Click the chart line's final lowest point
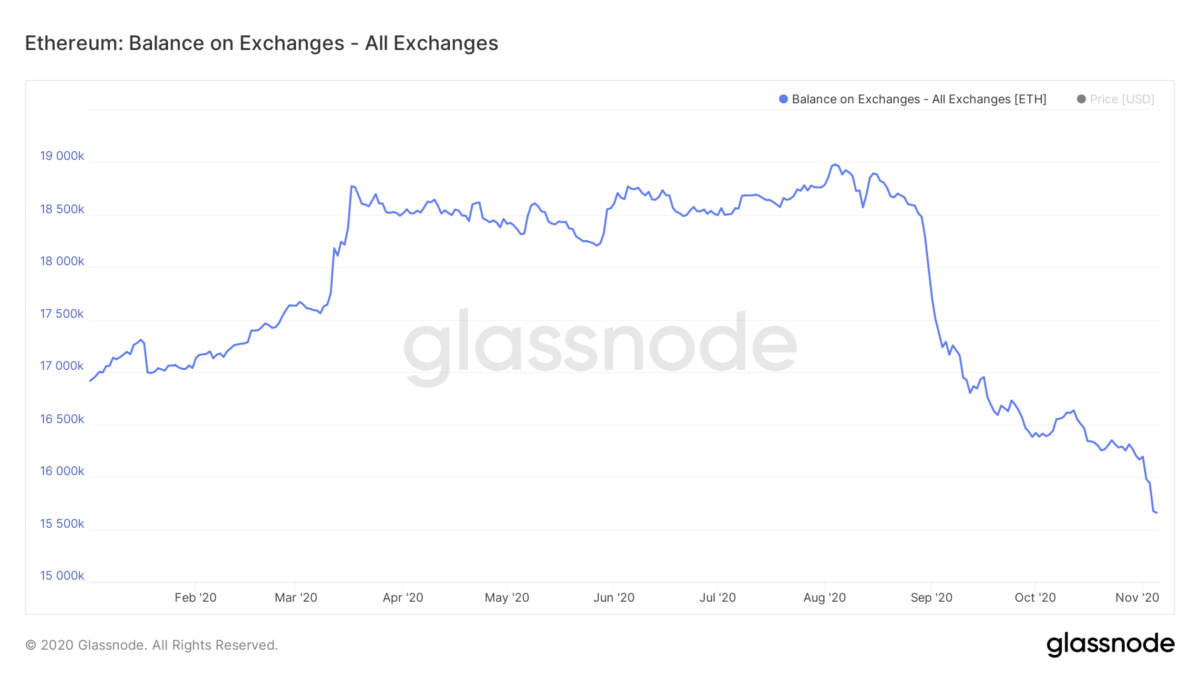The height and width of the screenshot is (675, 1200). pyautogui.click(x=1156, y=513)
